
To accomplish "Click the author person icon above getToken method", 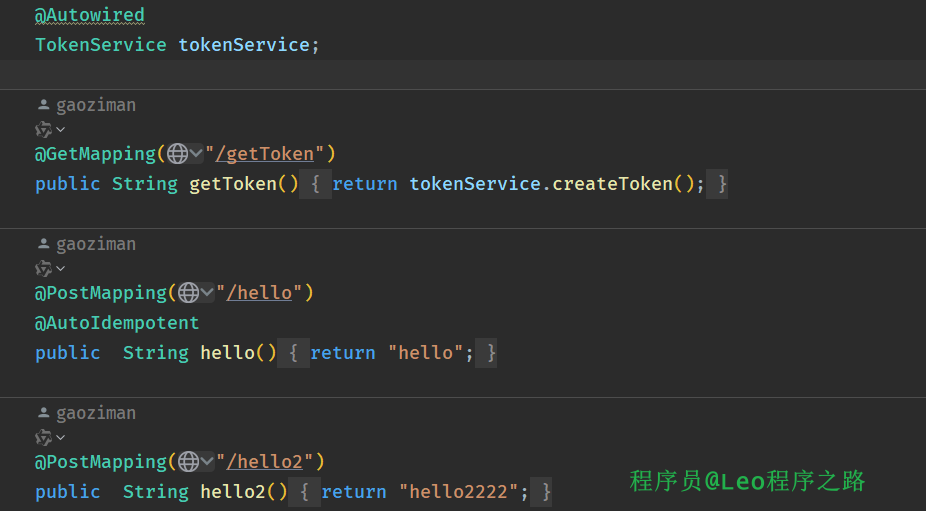I will click(43, 105).
